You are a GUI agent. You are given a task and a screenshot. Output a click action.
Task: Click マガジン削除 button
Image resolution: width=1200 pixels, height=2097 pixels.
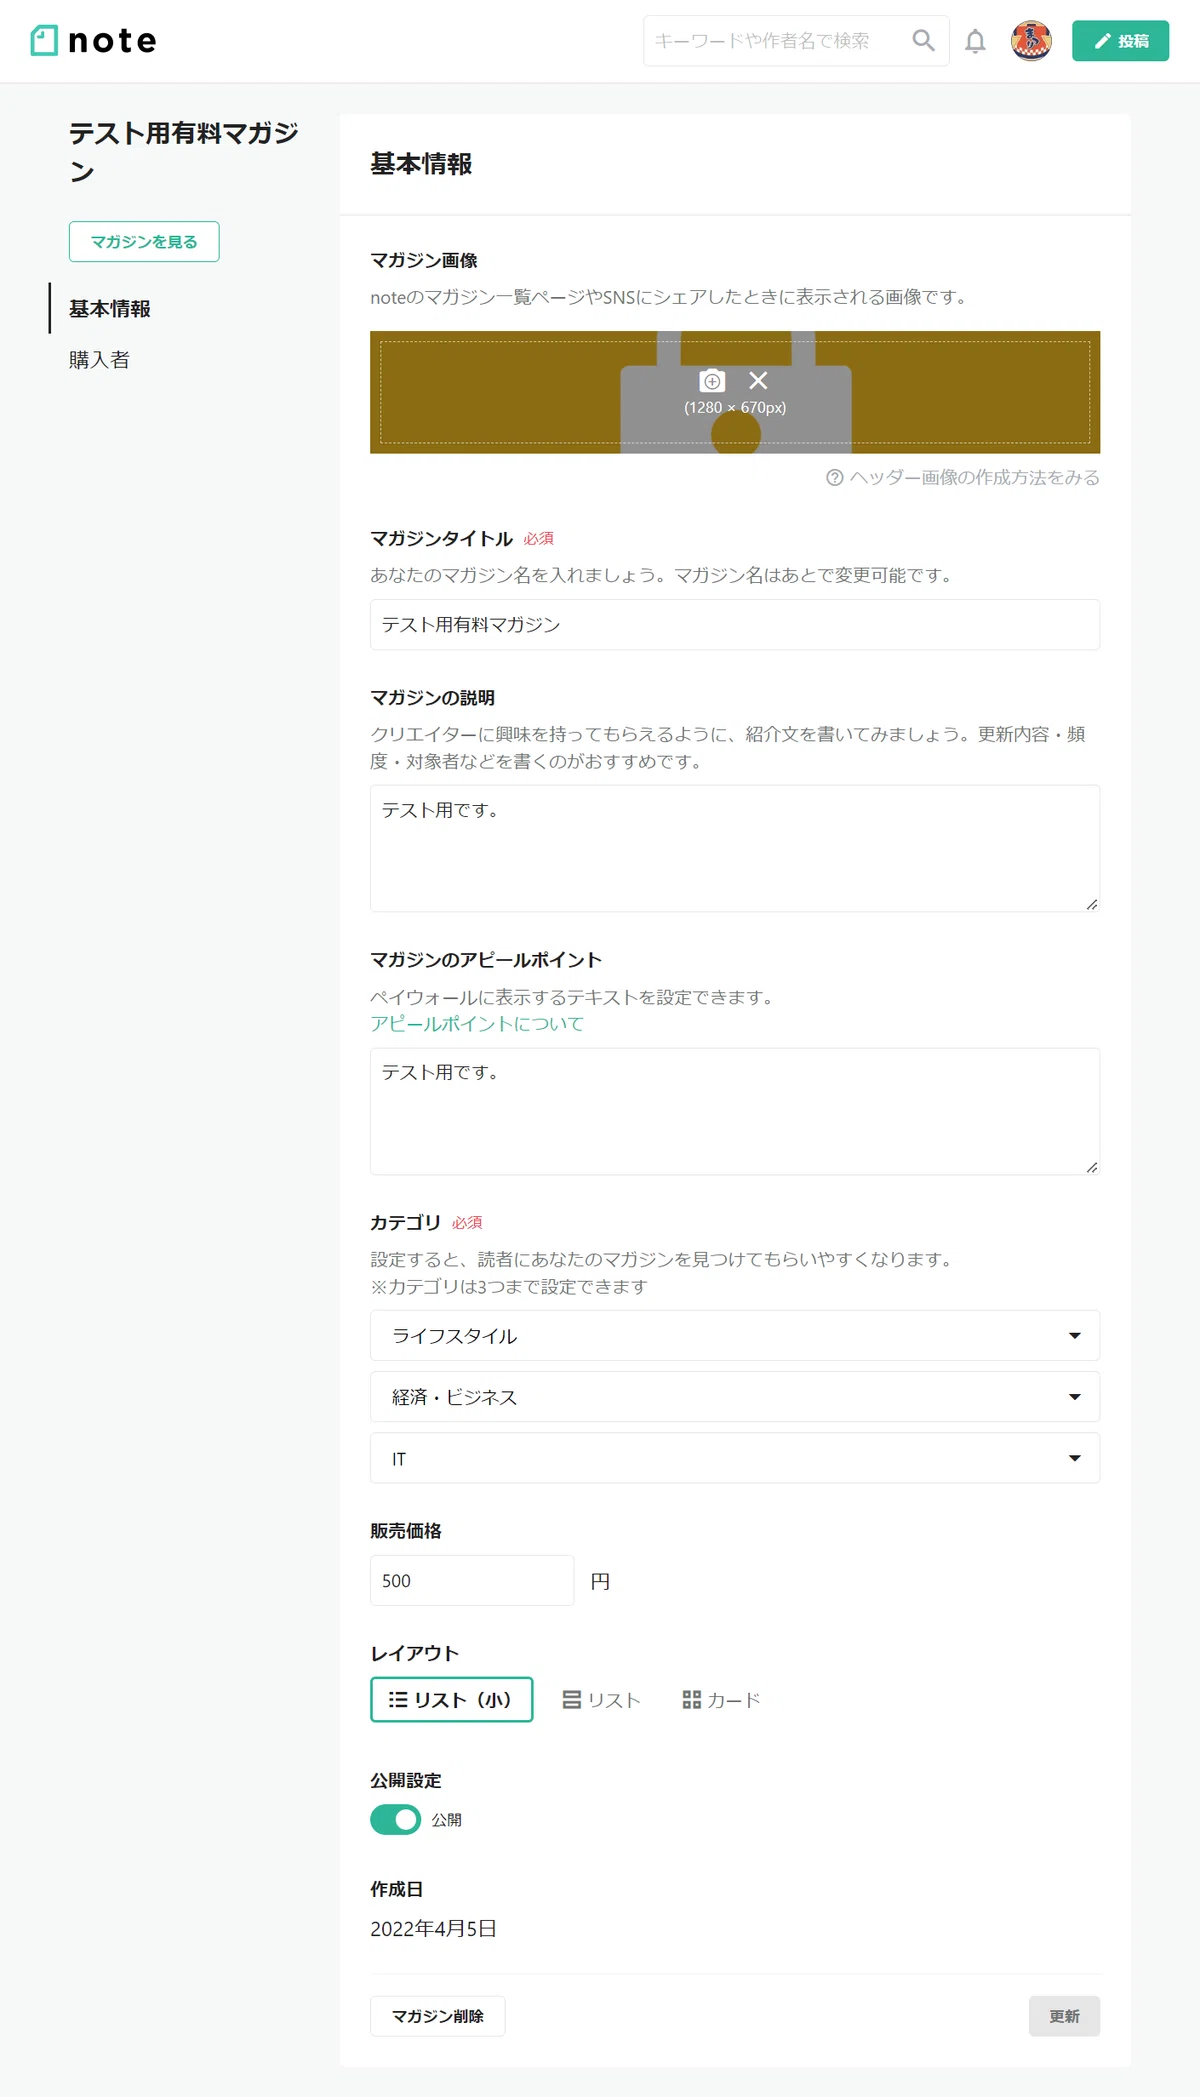pyautogui.click(x=437, y=2016)
